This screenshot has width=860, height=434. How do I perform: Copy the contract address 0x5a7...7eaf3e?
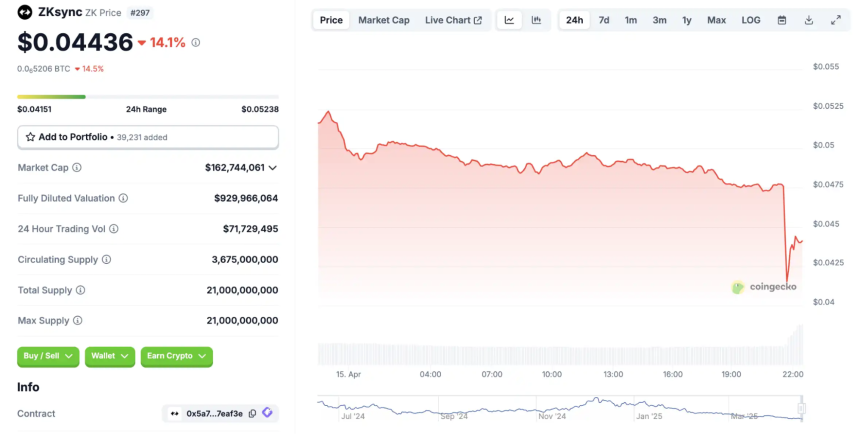pos(252,414)
